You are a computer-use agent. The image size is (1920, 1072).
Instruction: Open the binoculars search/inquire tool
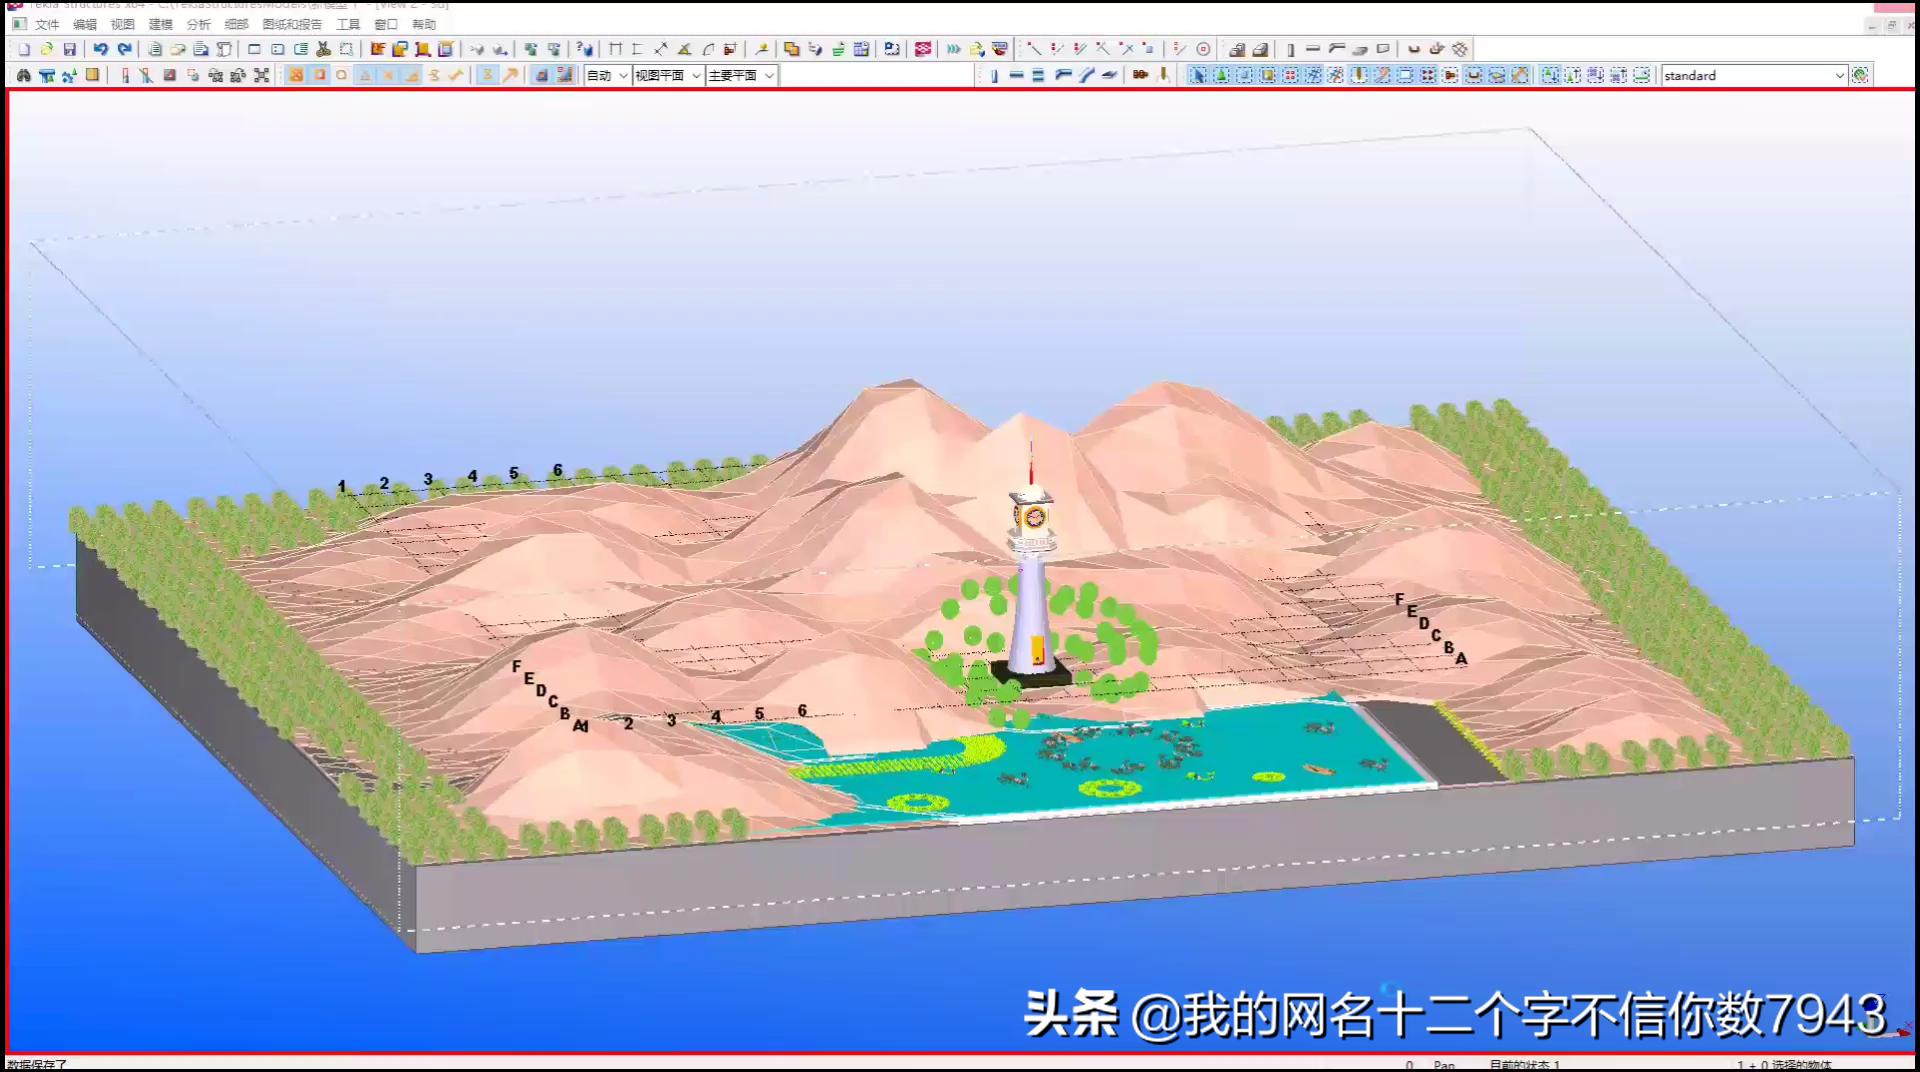coord(21,74)
